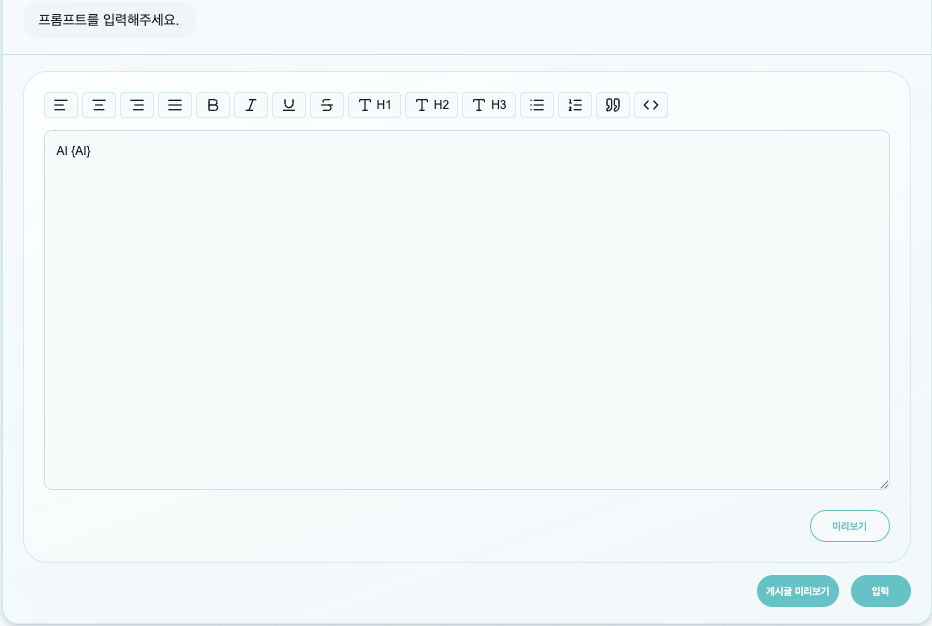This screenshot has height=626, width=932.
Task: Click inside the prompt text area
Action: pyautogui.click(x=467, y=310)
